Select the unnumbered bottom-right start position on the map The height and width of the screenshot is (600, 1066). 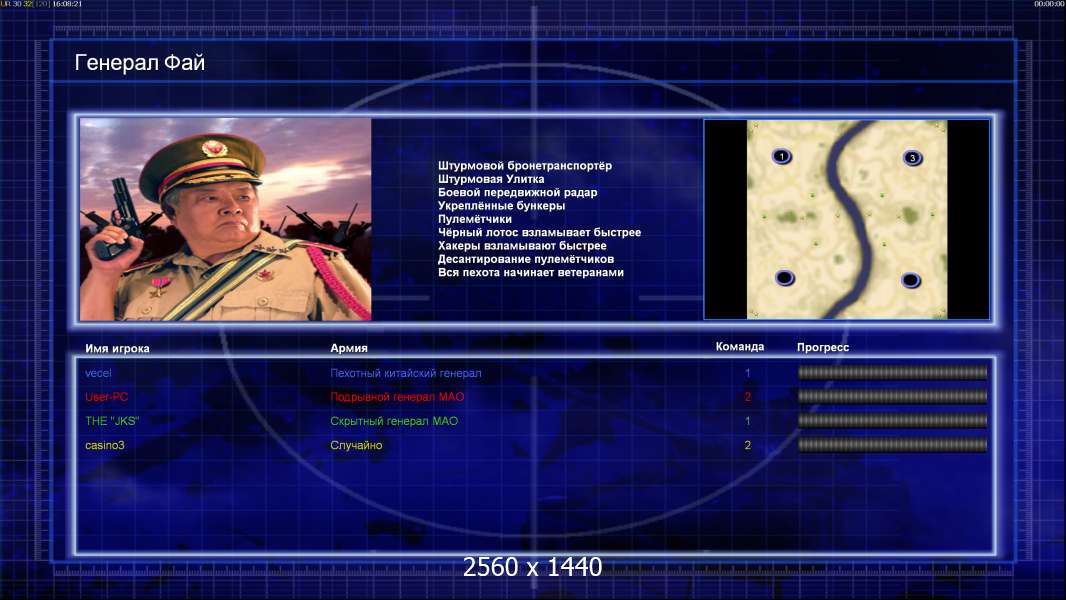(x=910, y=280)
